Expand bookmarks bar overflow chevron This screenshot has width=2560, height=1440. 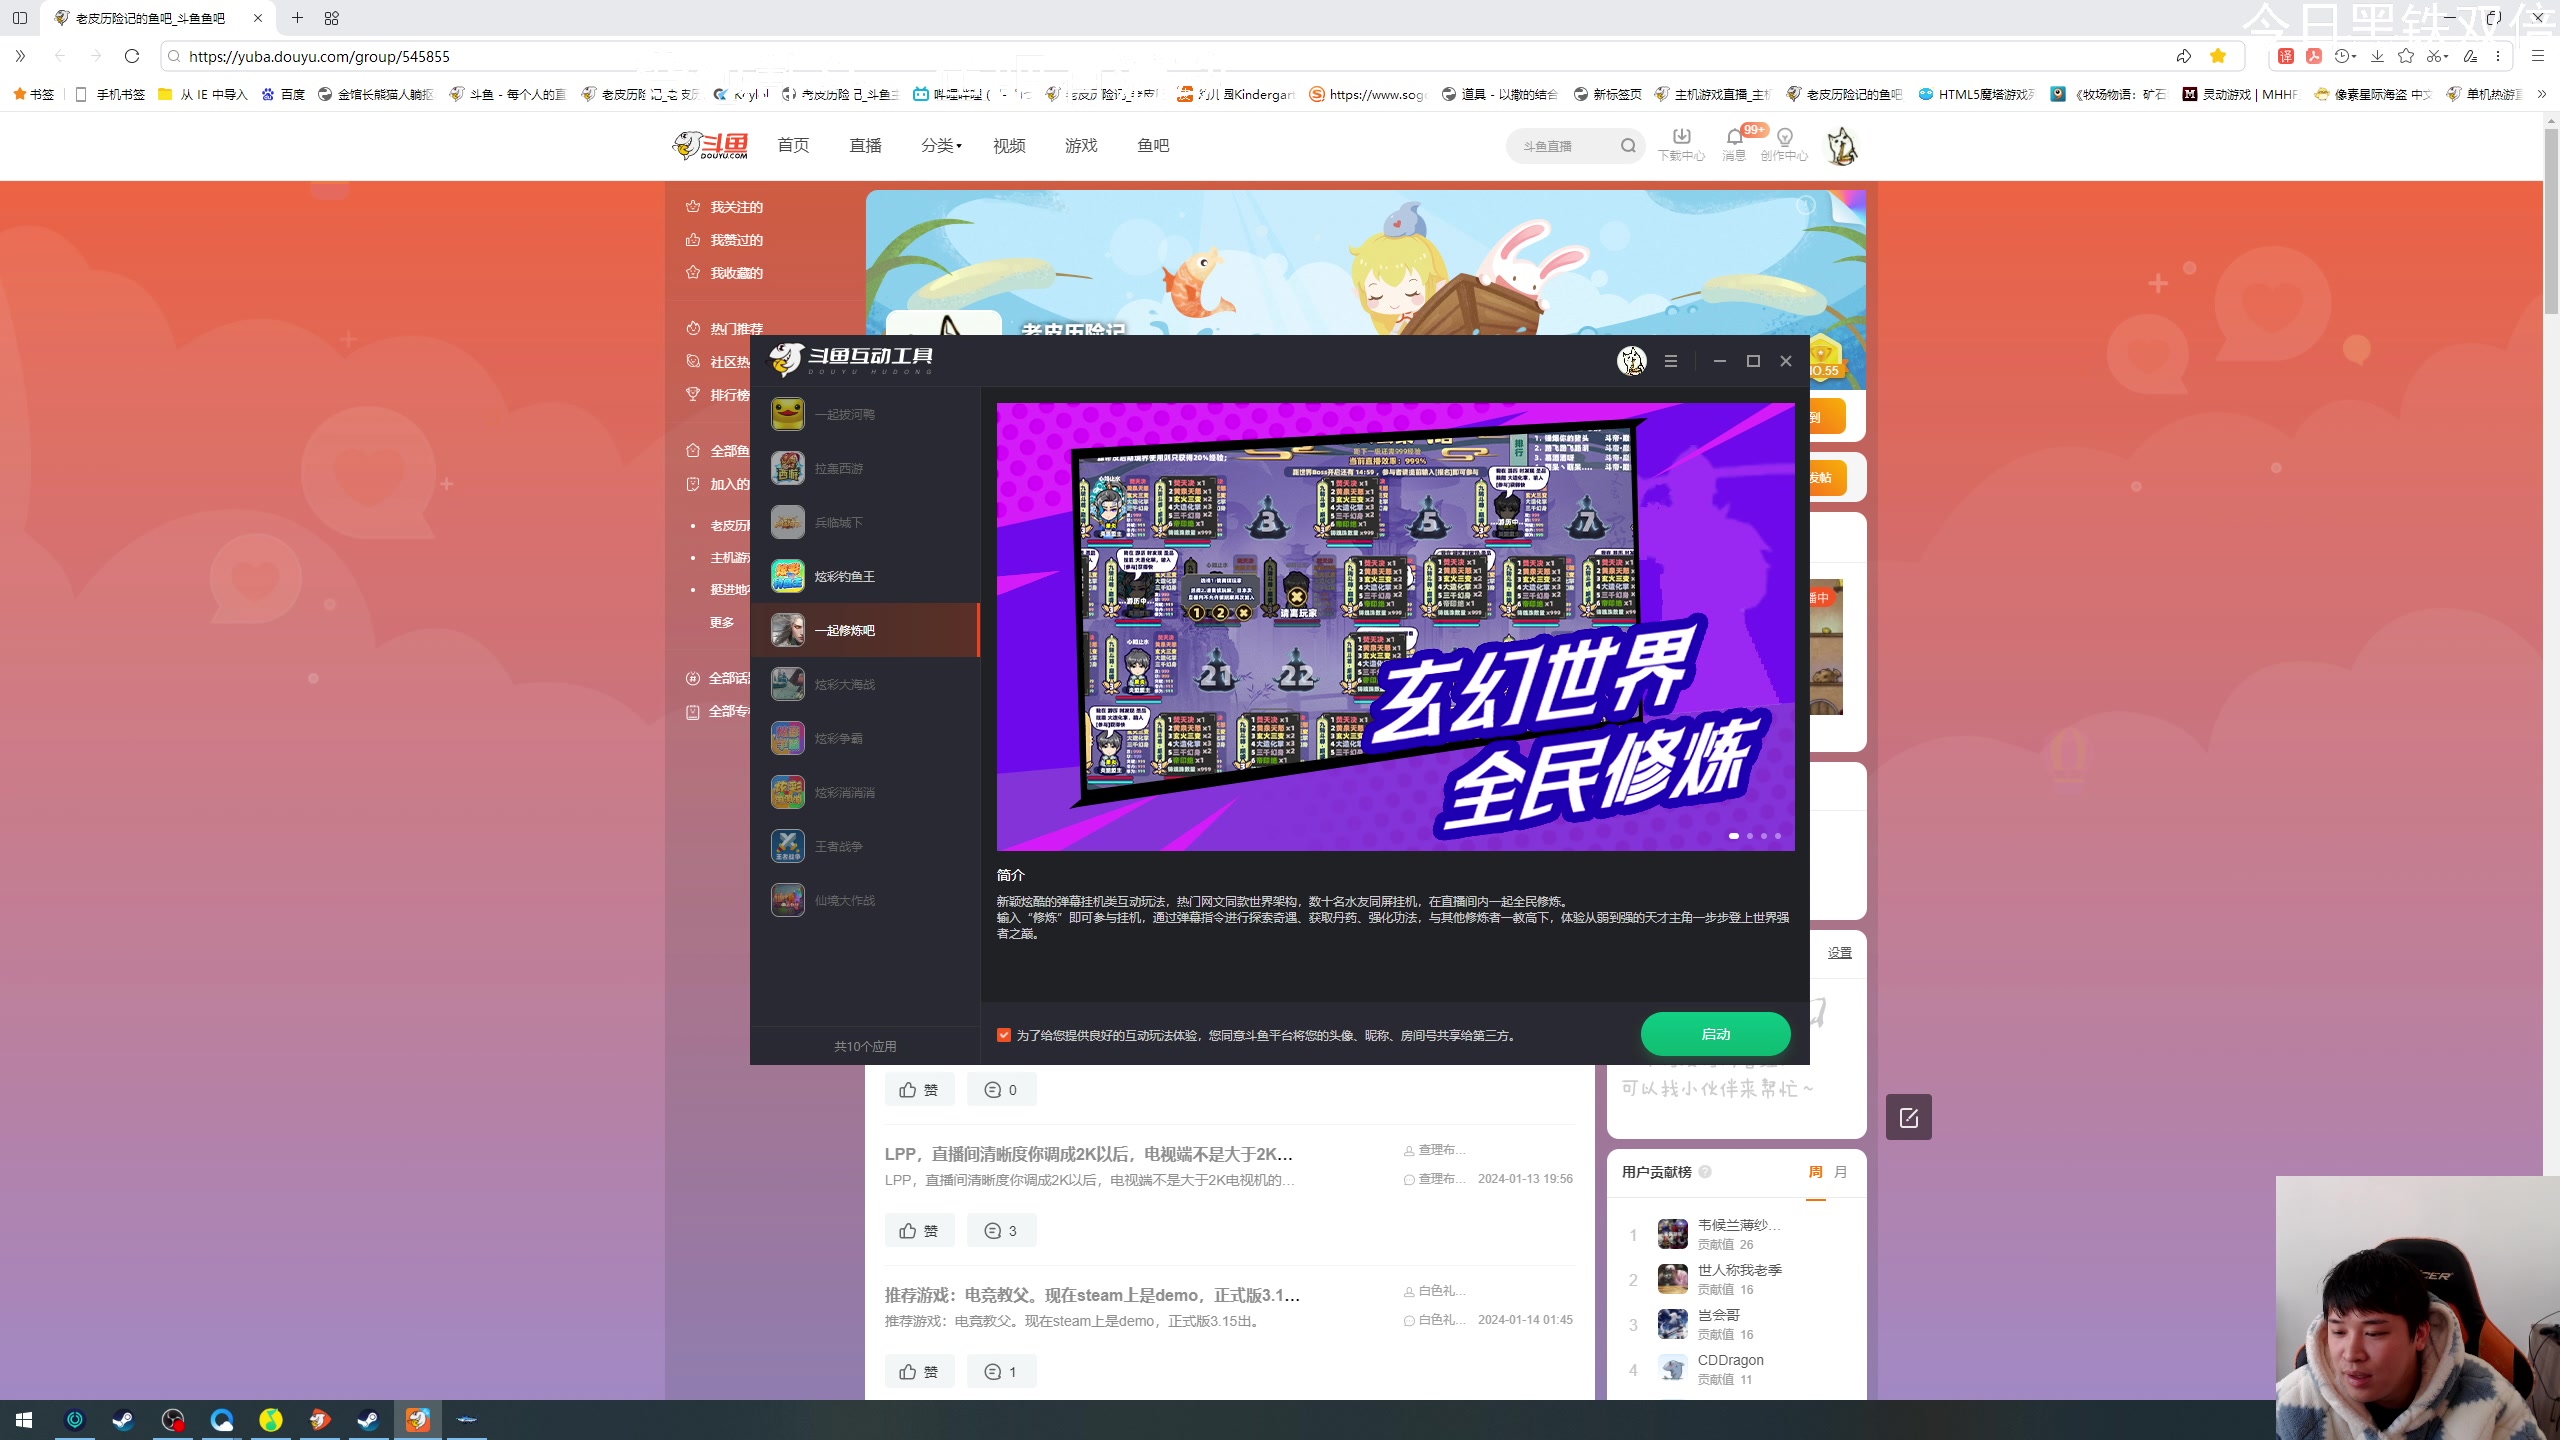(2541, 94)
